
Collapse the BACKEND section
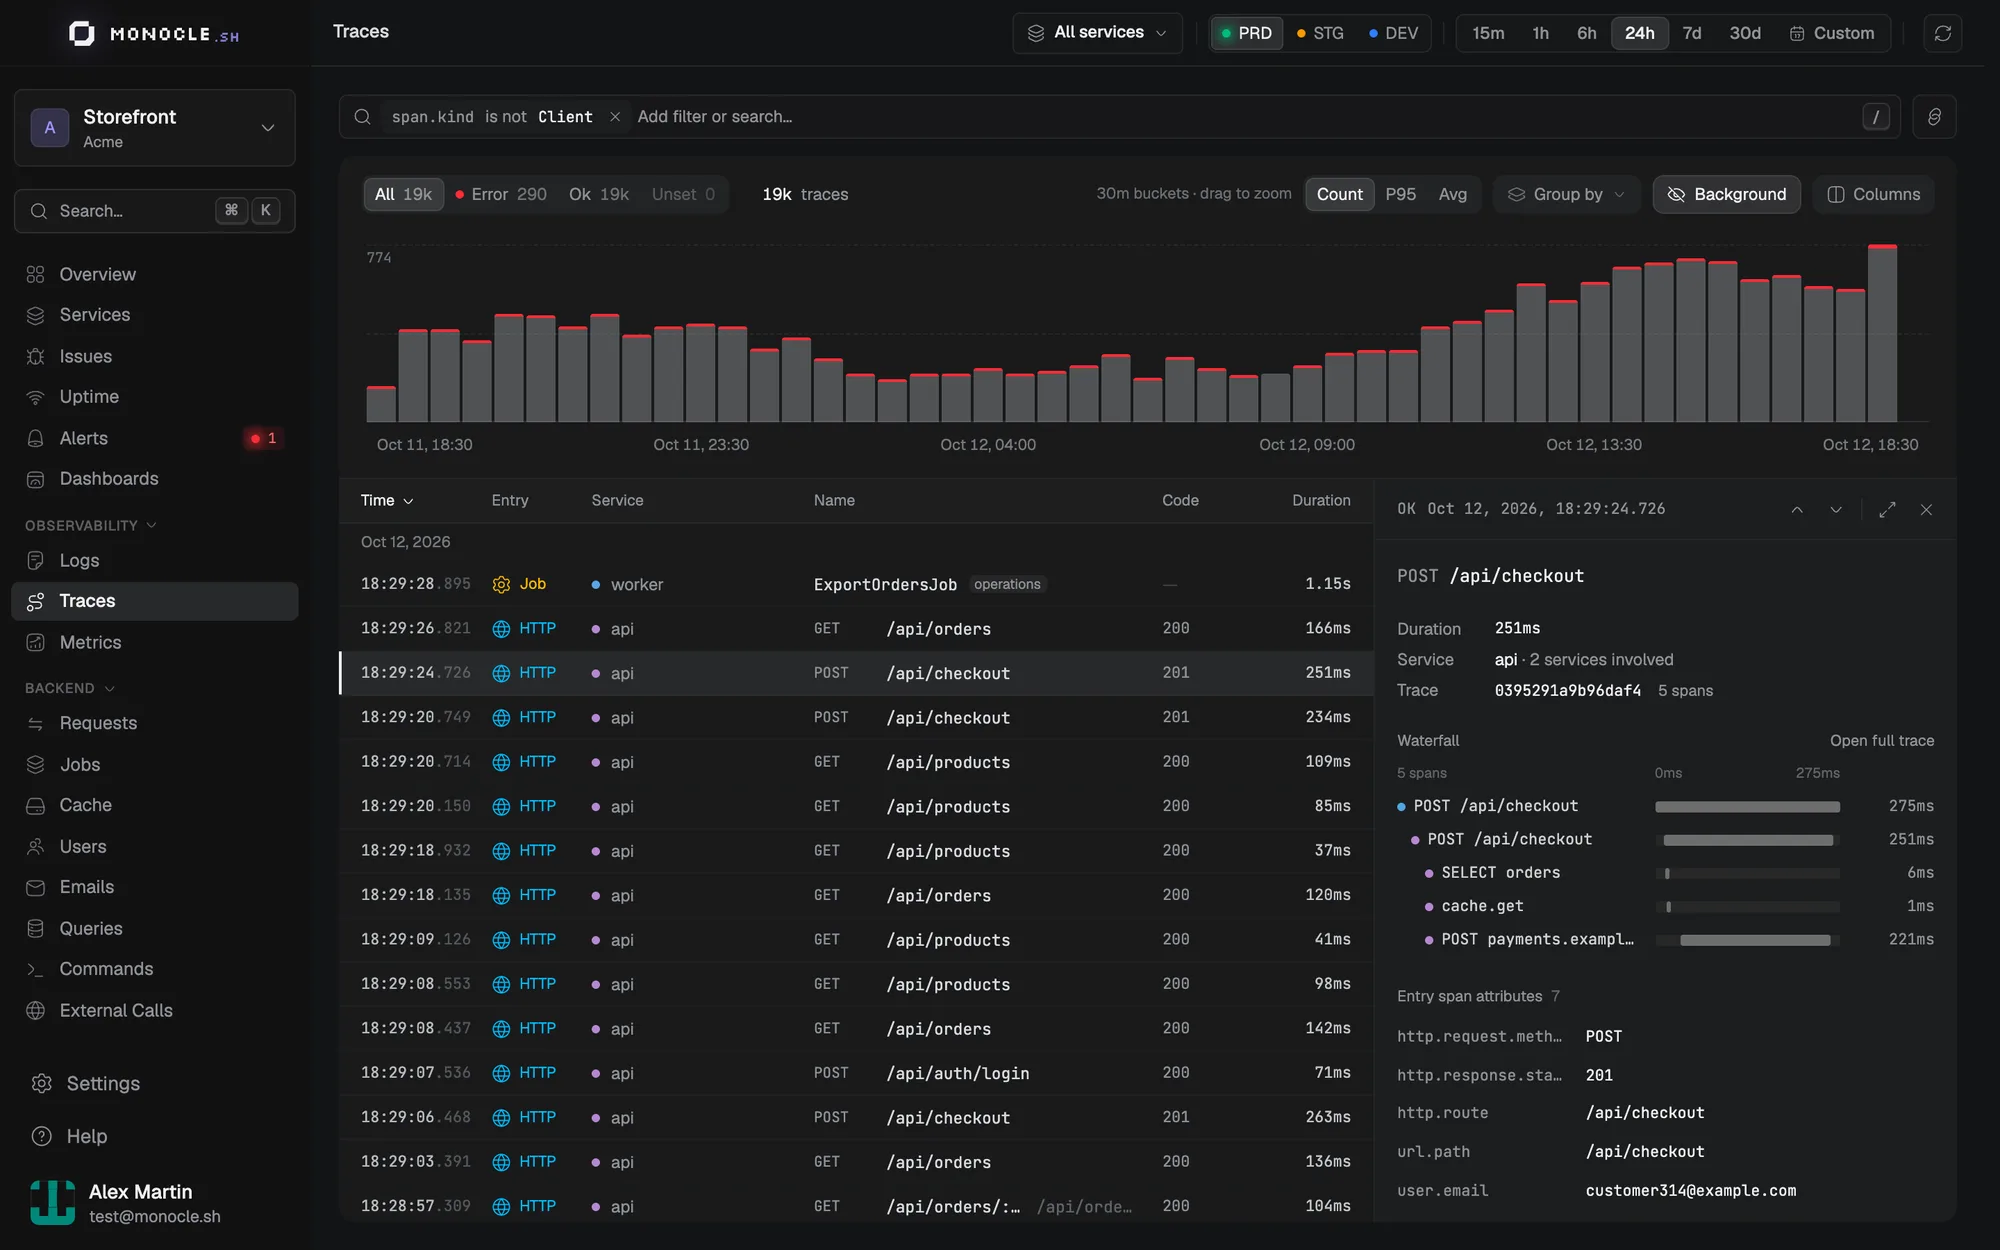click(x=70, y=688)
